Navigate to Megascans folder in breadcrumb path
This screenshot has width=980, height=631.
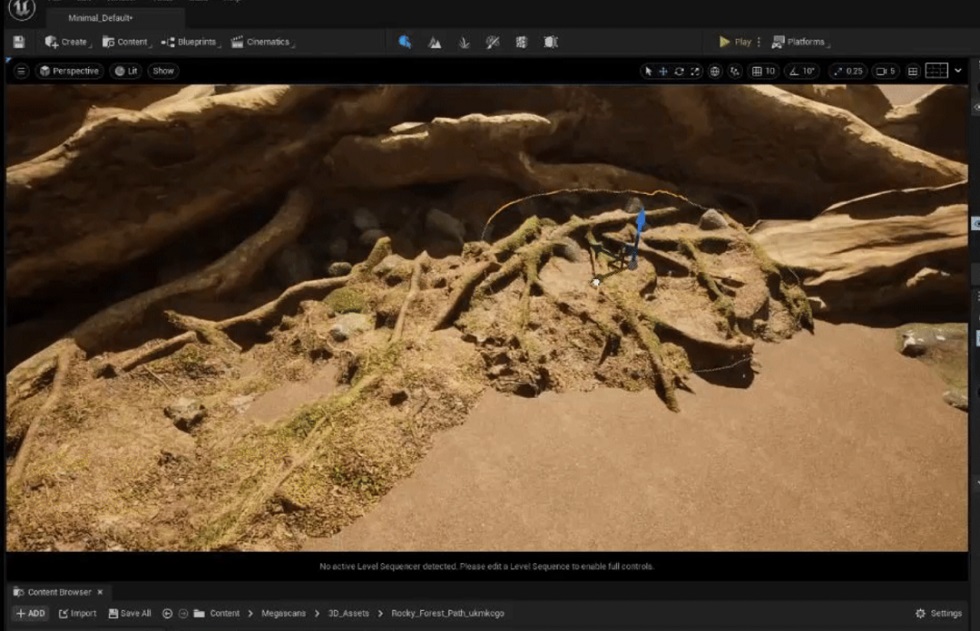point(284,613)
